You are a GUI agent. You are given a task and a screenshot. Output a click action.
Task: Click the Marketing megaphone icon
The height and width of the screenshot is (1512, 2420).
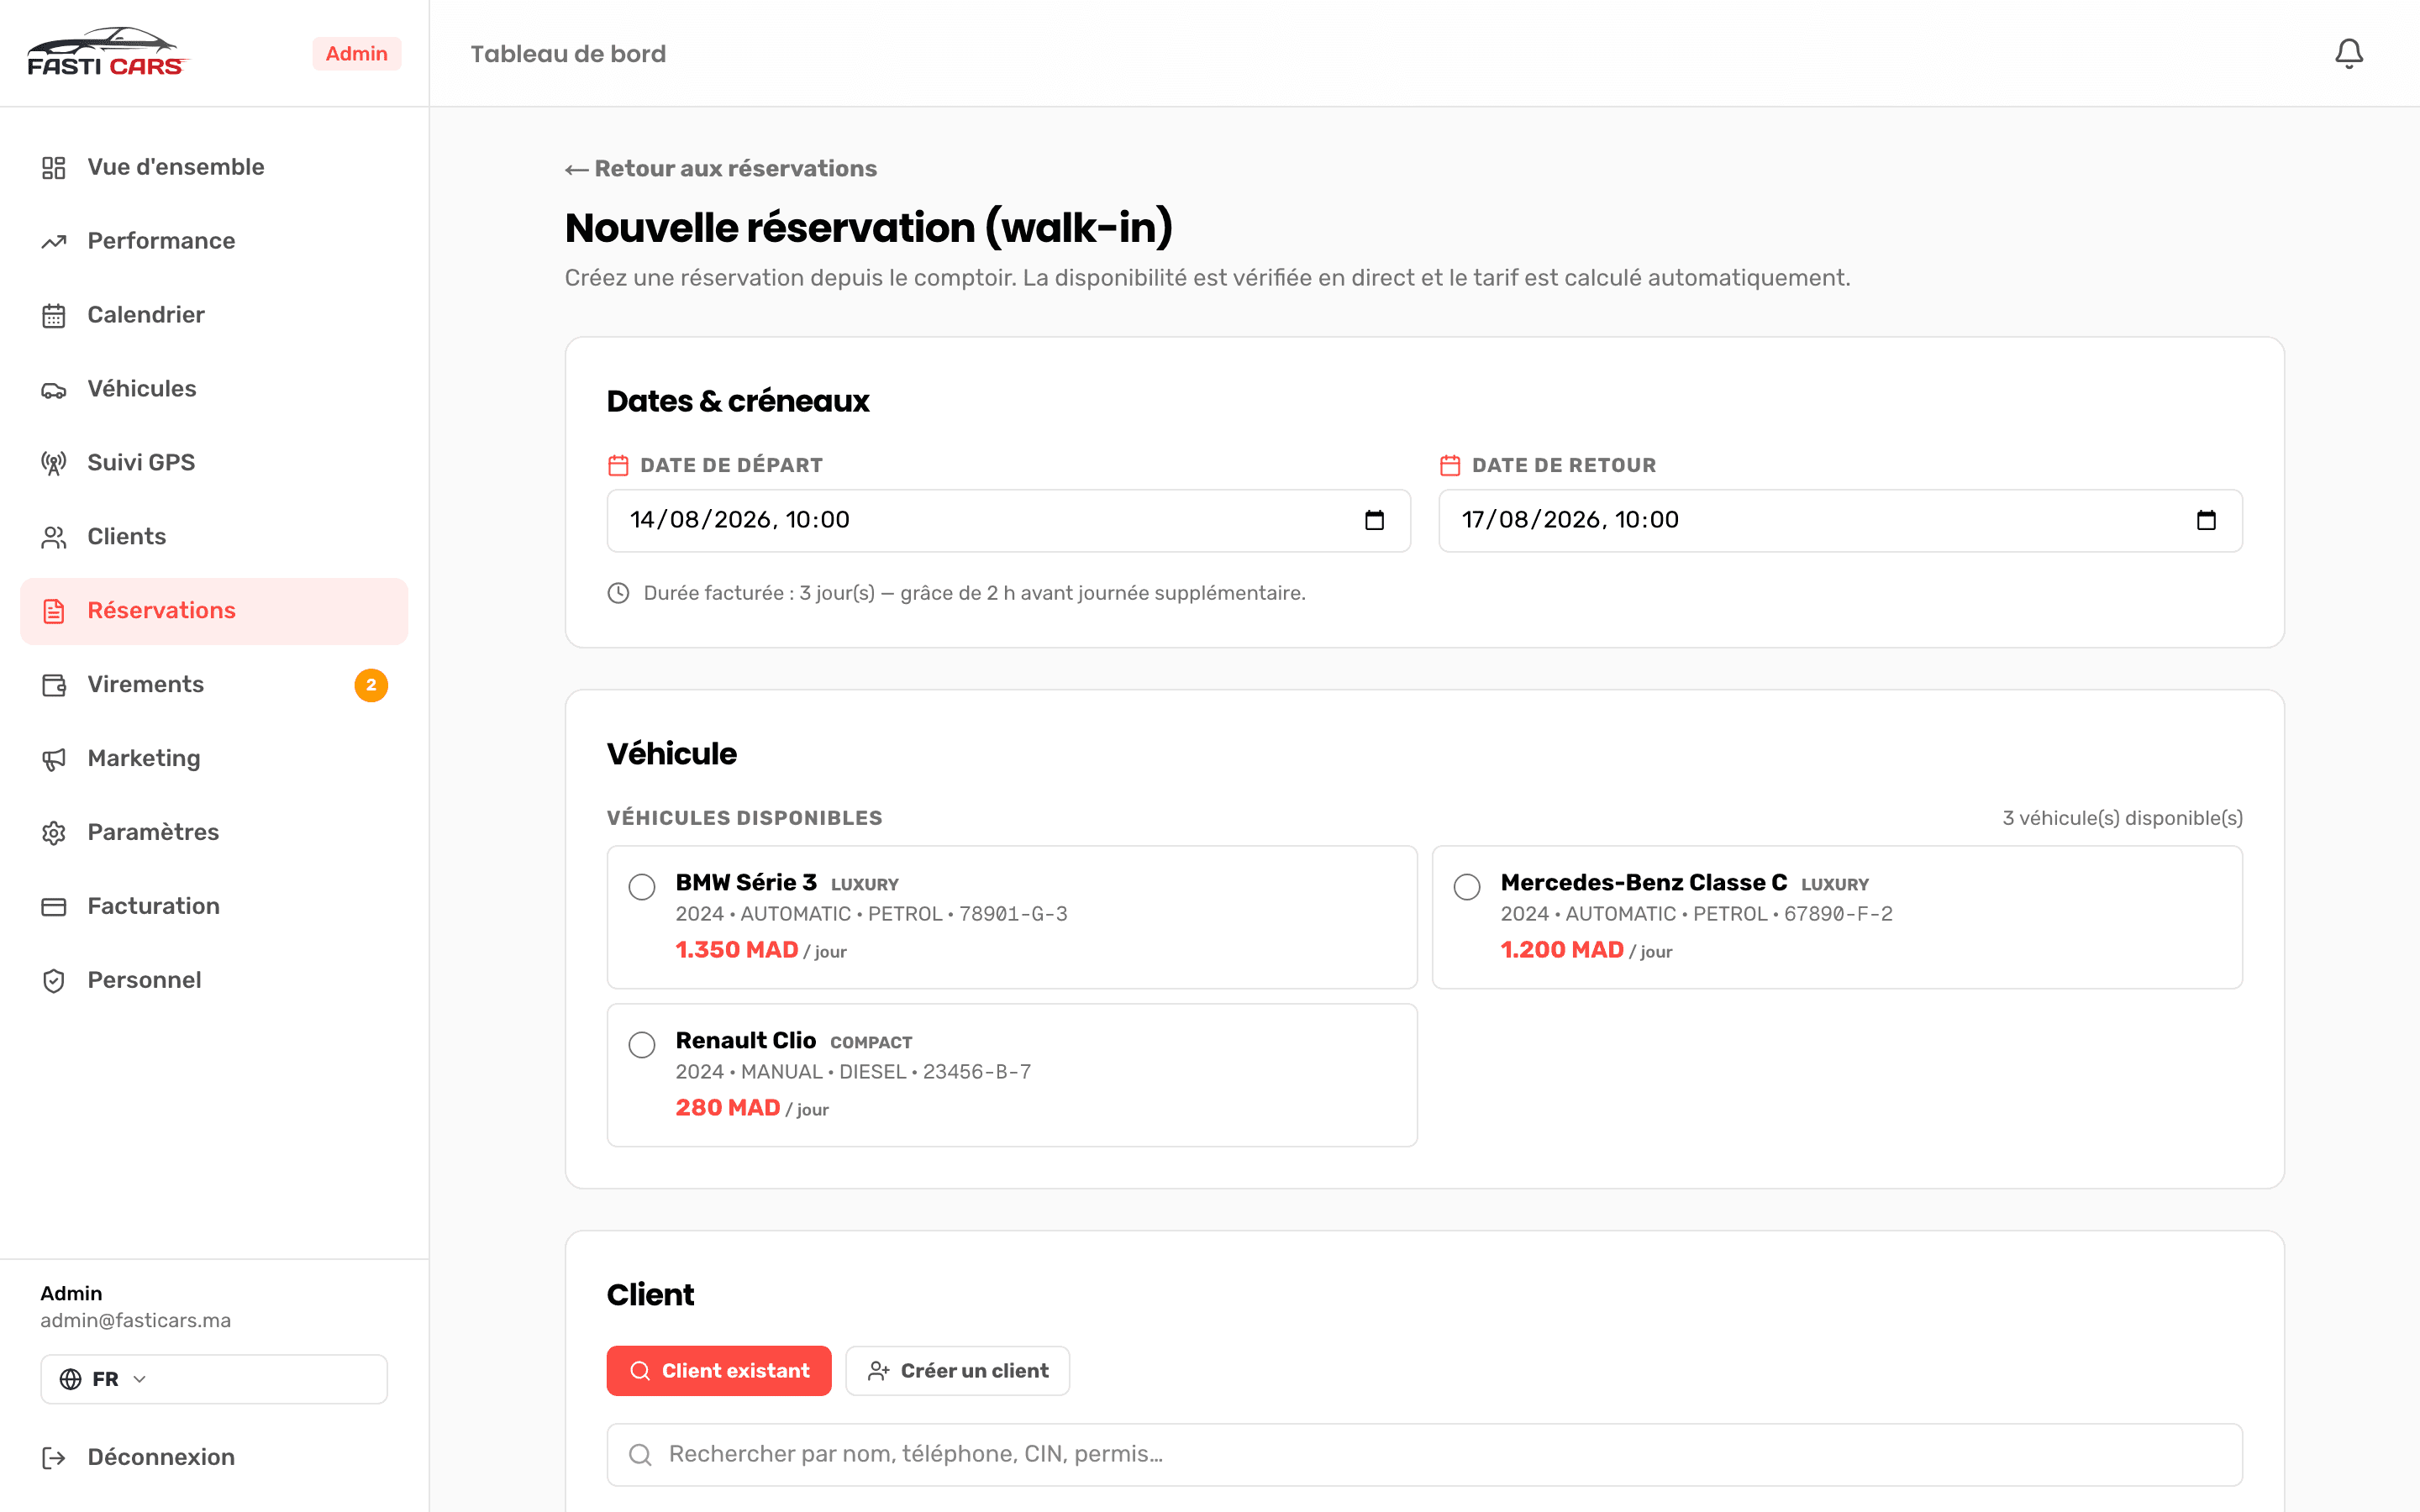click(x=54, y=759)
